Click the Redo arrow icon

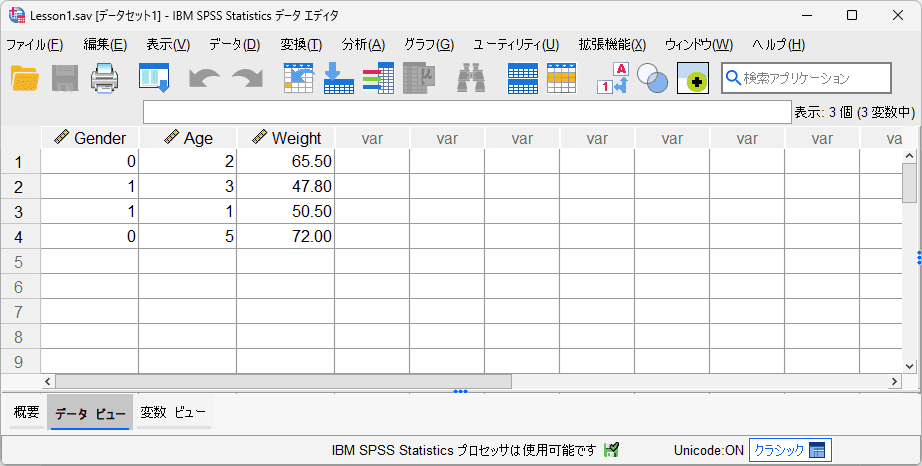point(247,79)
